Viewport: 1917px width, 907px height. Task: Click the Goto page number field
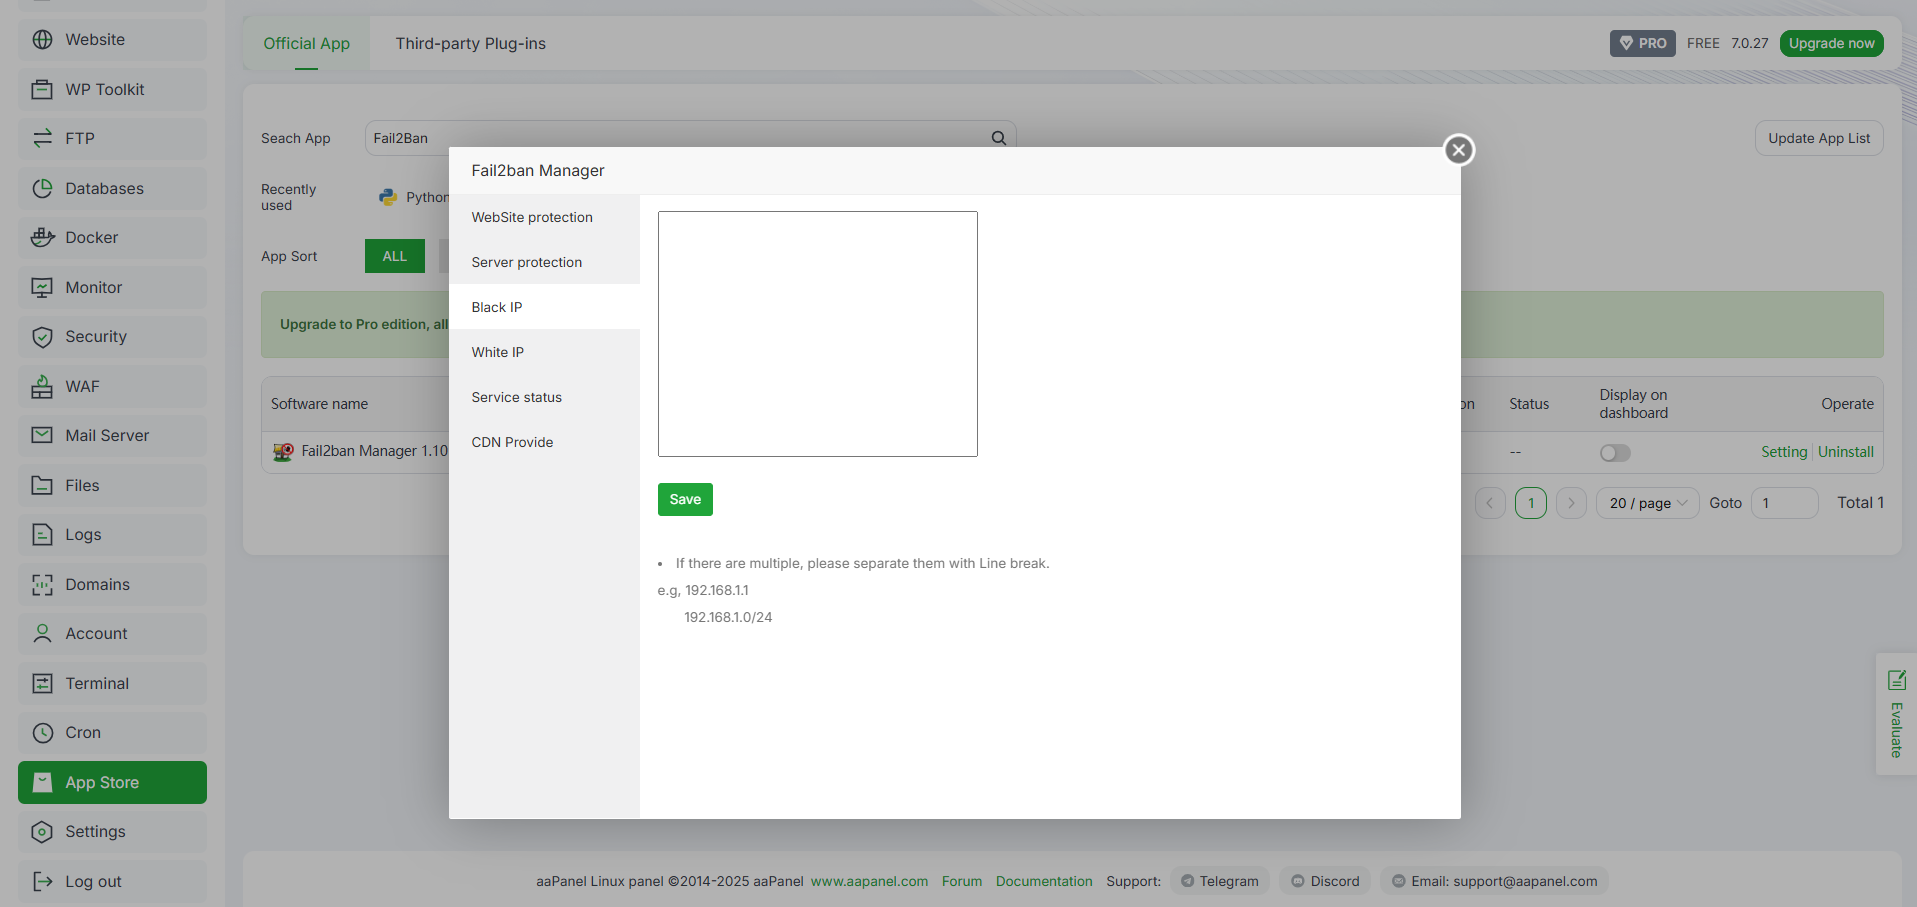pyautogui.click(x=1784, y=503)
